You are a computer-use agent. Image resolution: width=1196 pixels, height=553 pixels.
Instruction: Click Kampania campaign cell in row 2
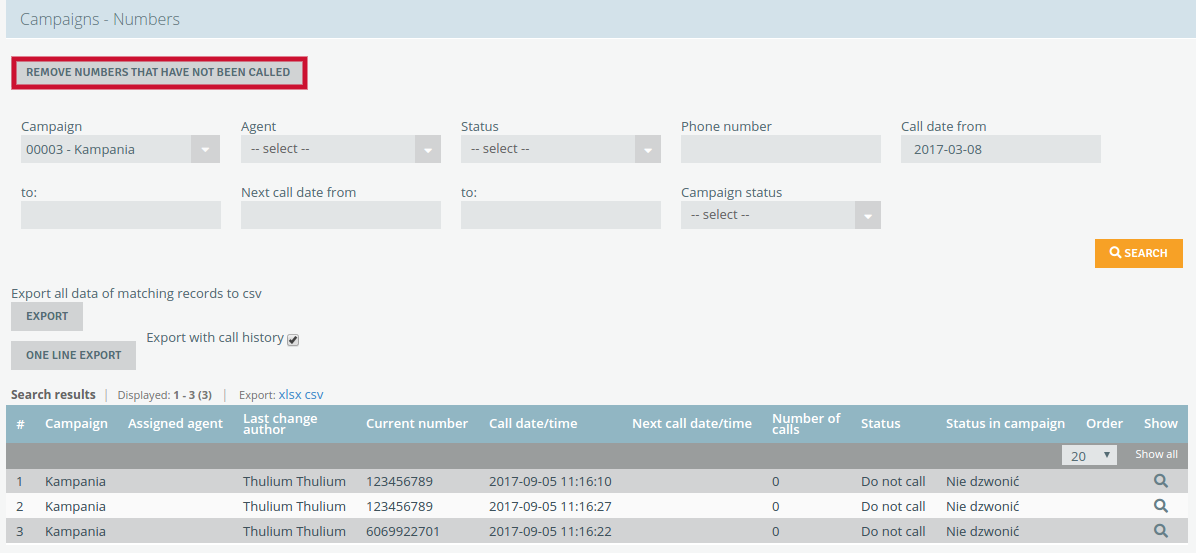[x=75, y=506]
